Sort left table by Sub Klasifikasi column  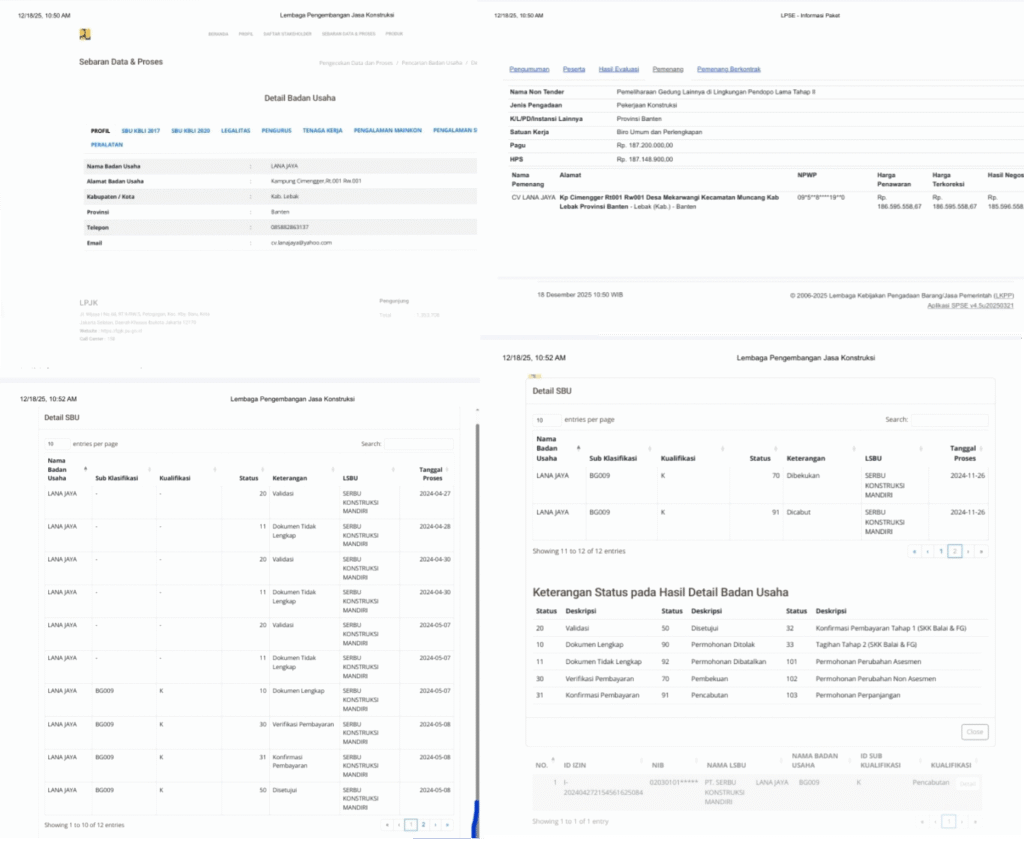point(120,478)
